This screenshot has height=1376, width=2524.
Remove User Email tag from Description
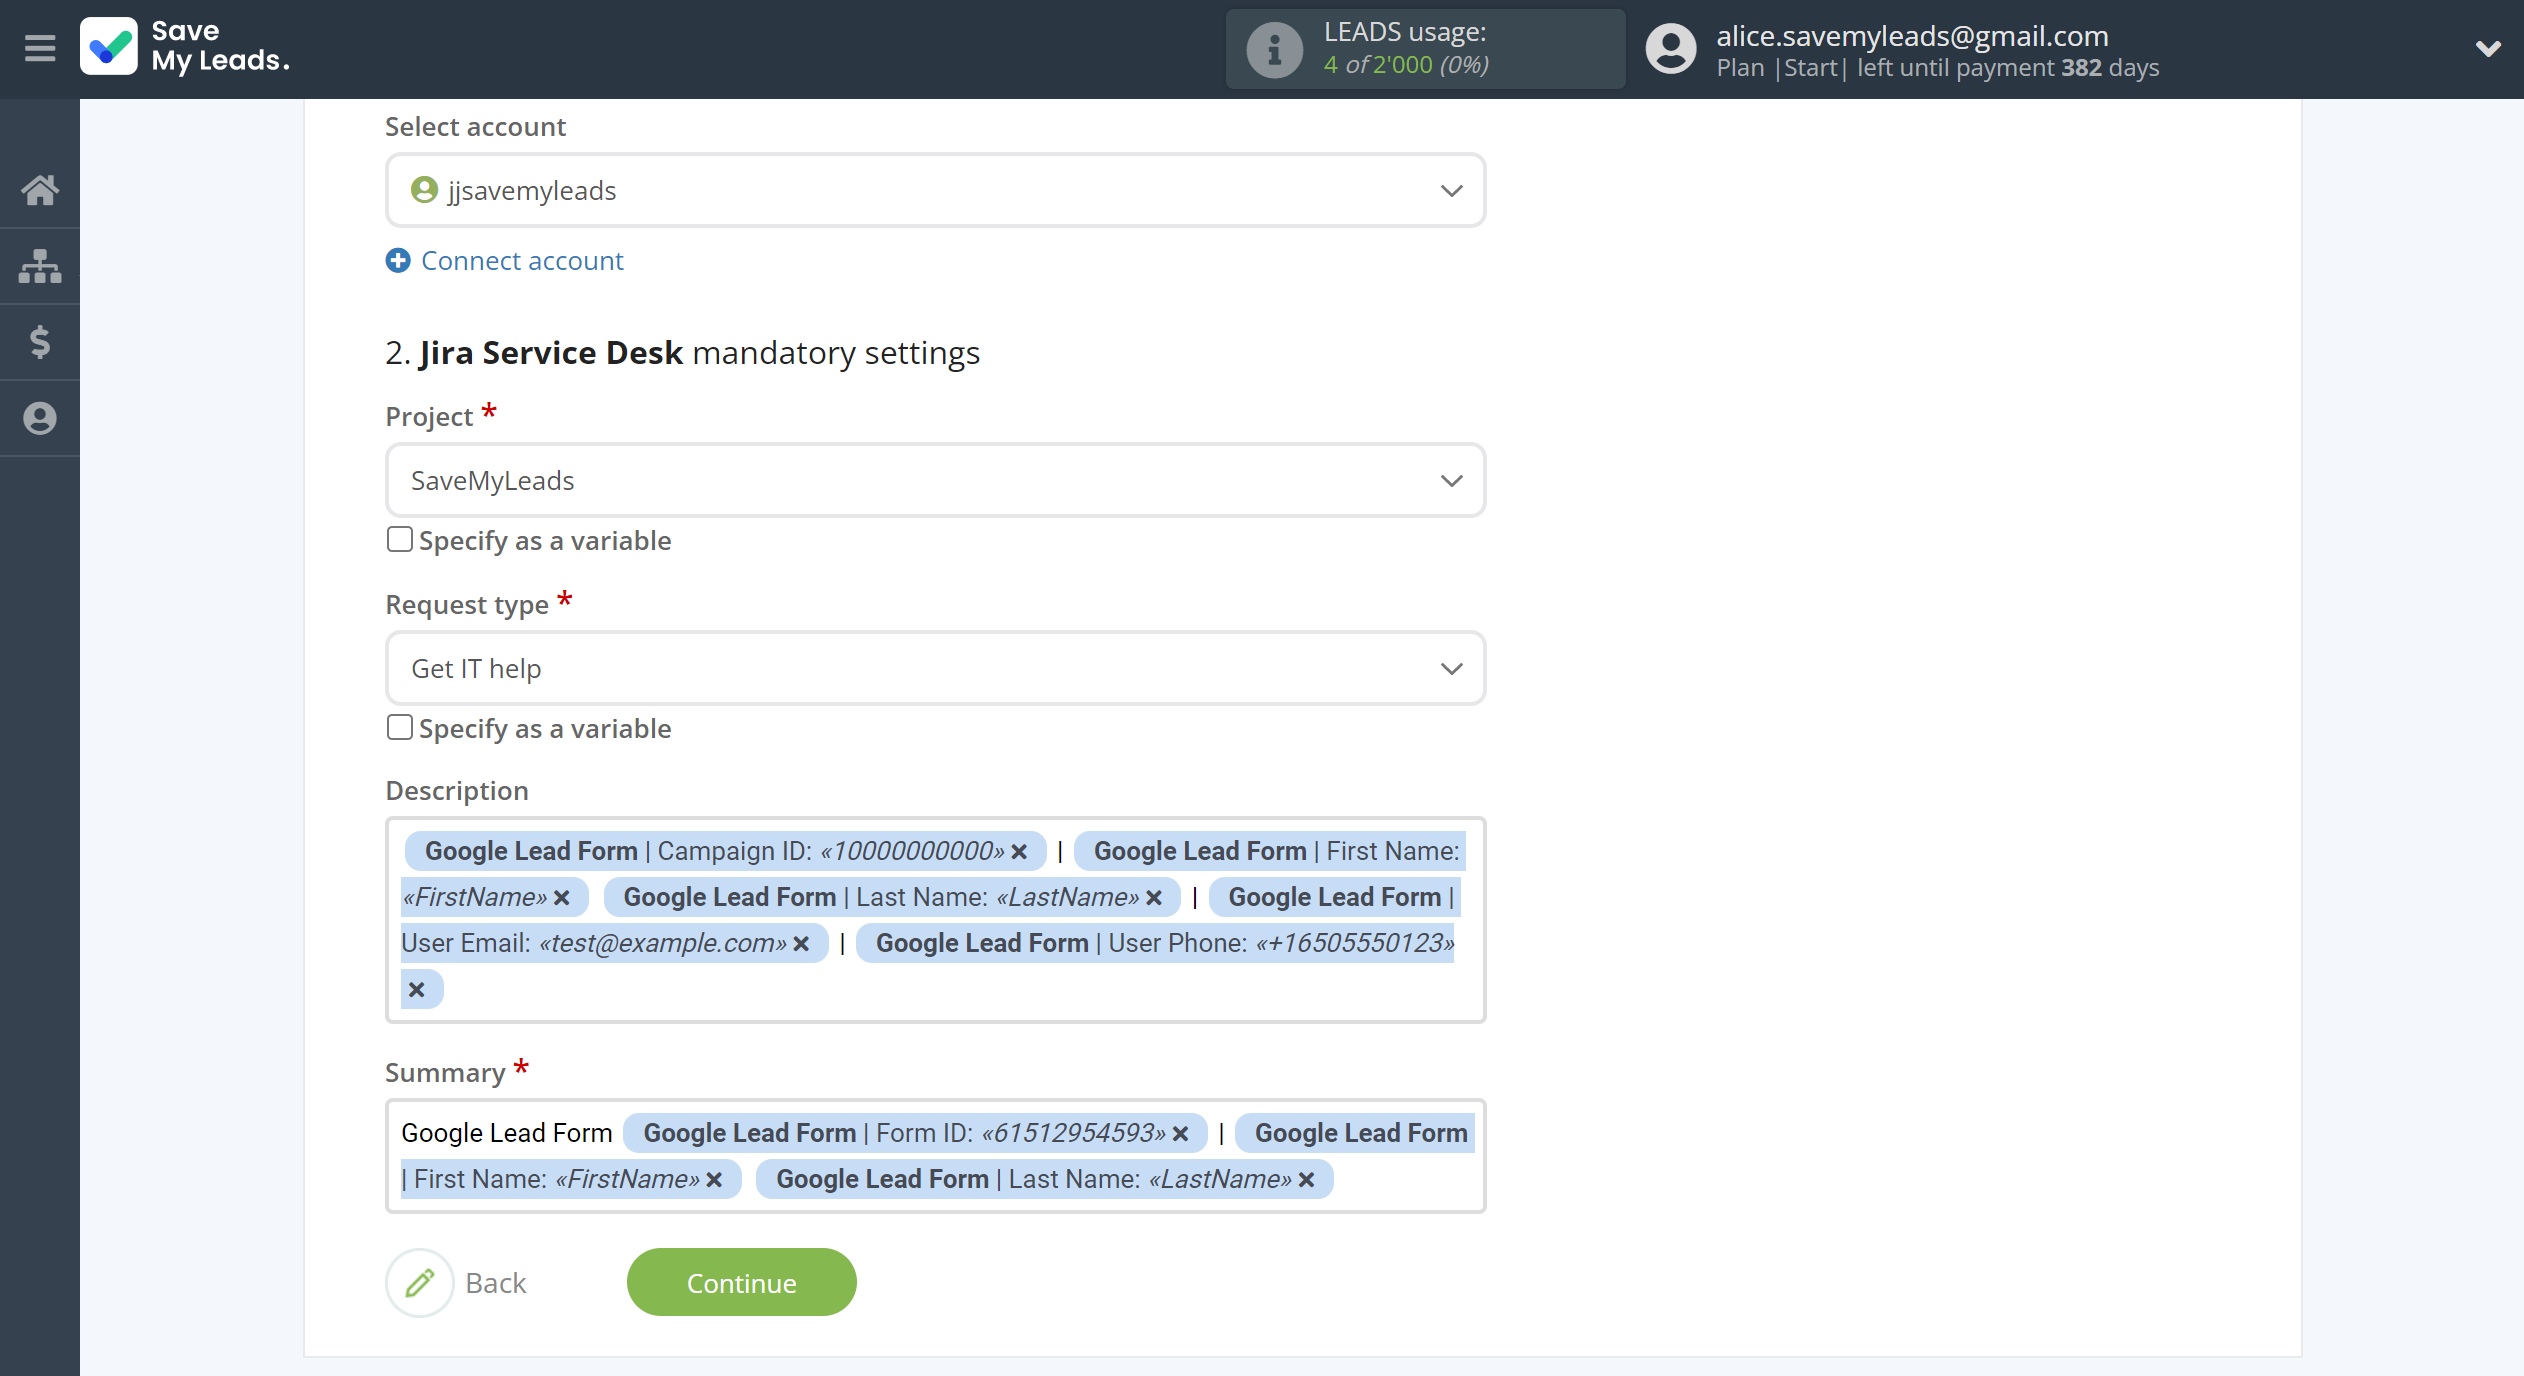(x=801, y=944)
